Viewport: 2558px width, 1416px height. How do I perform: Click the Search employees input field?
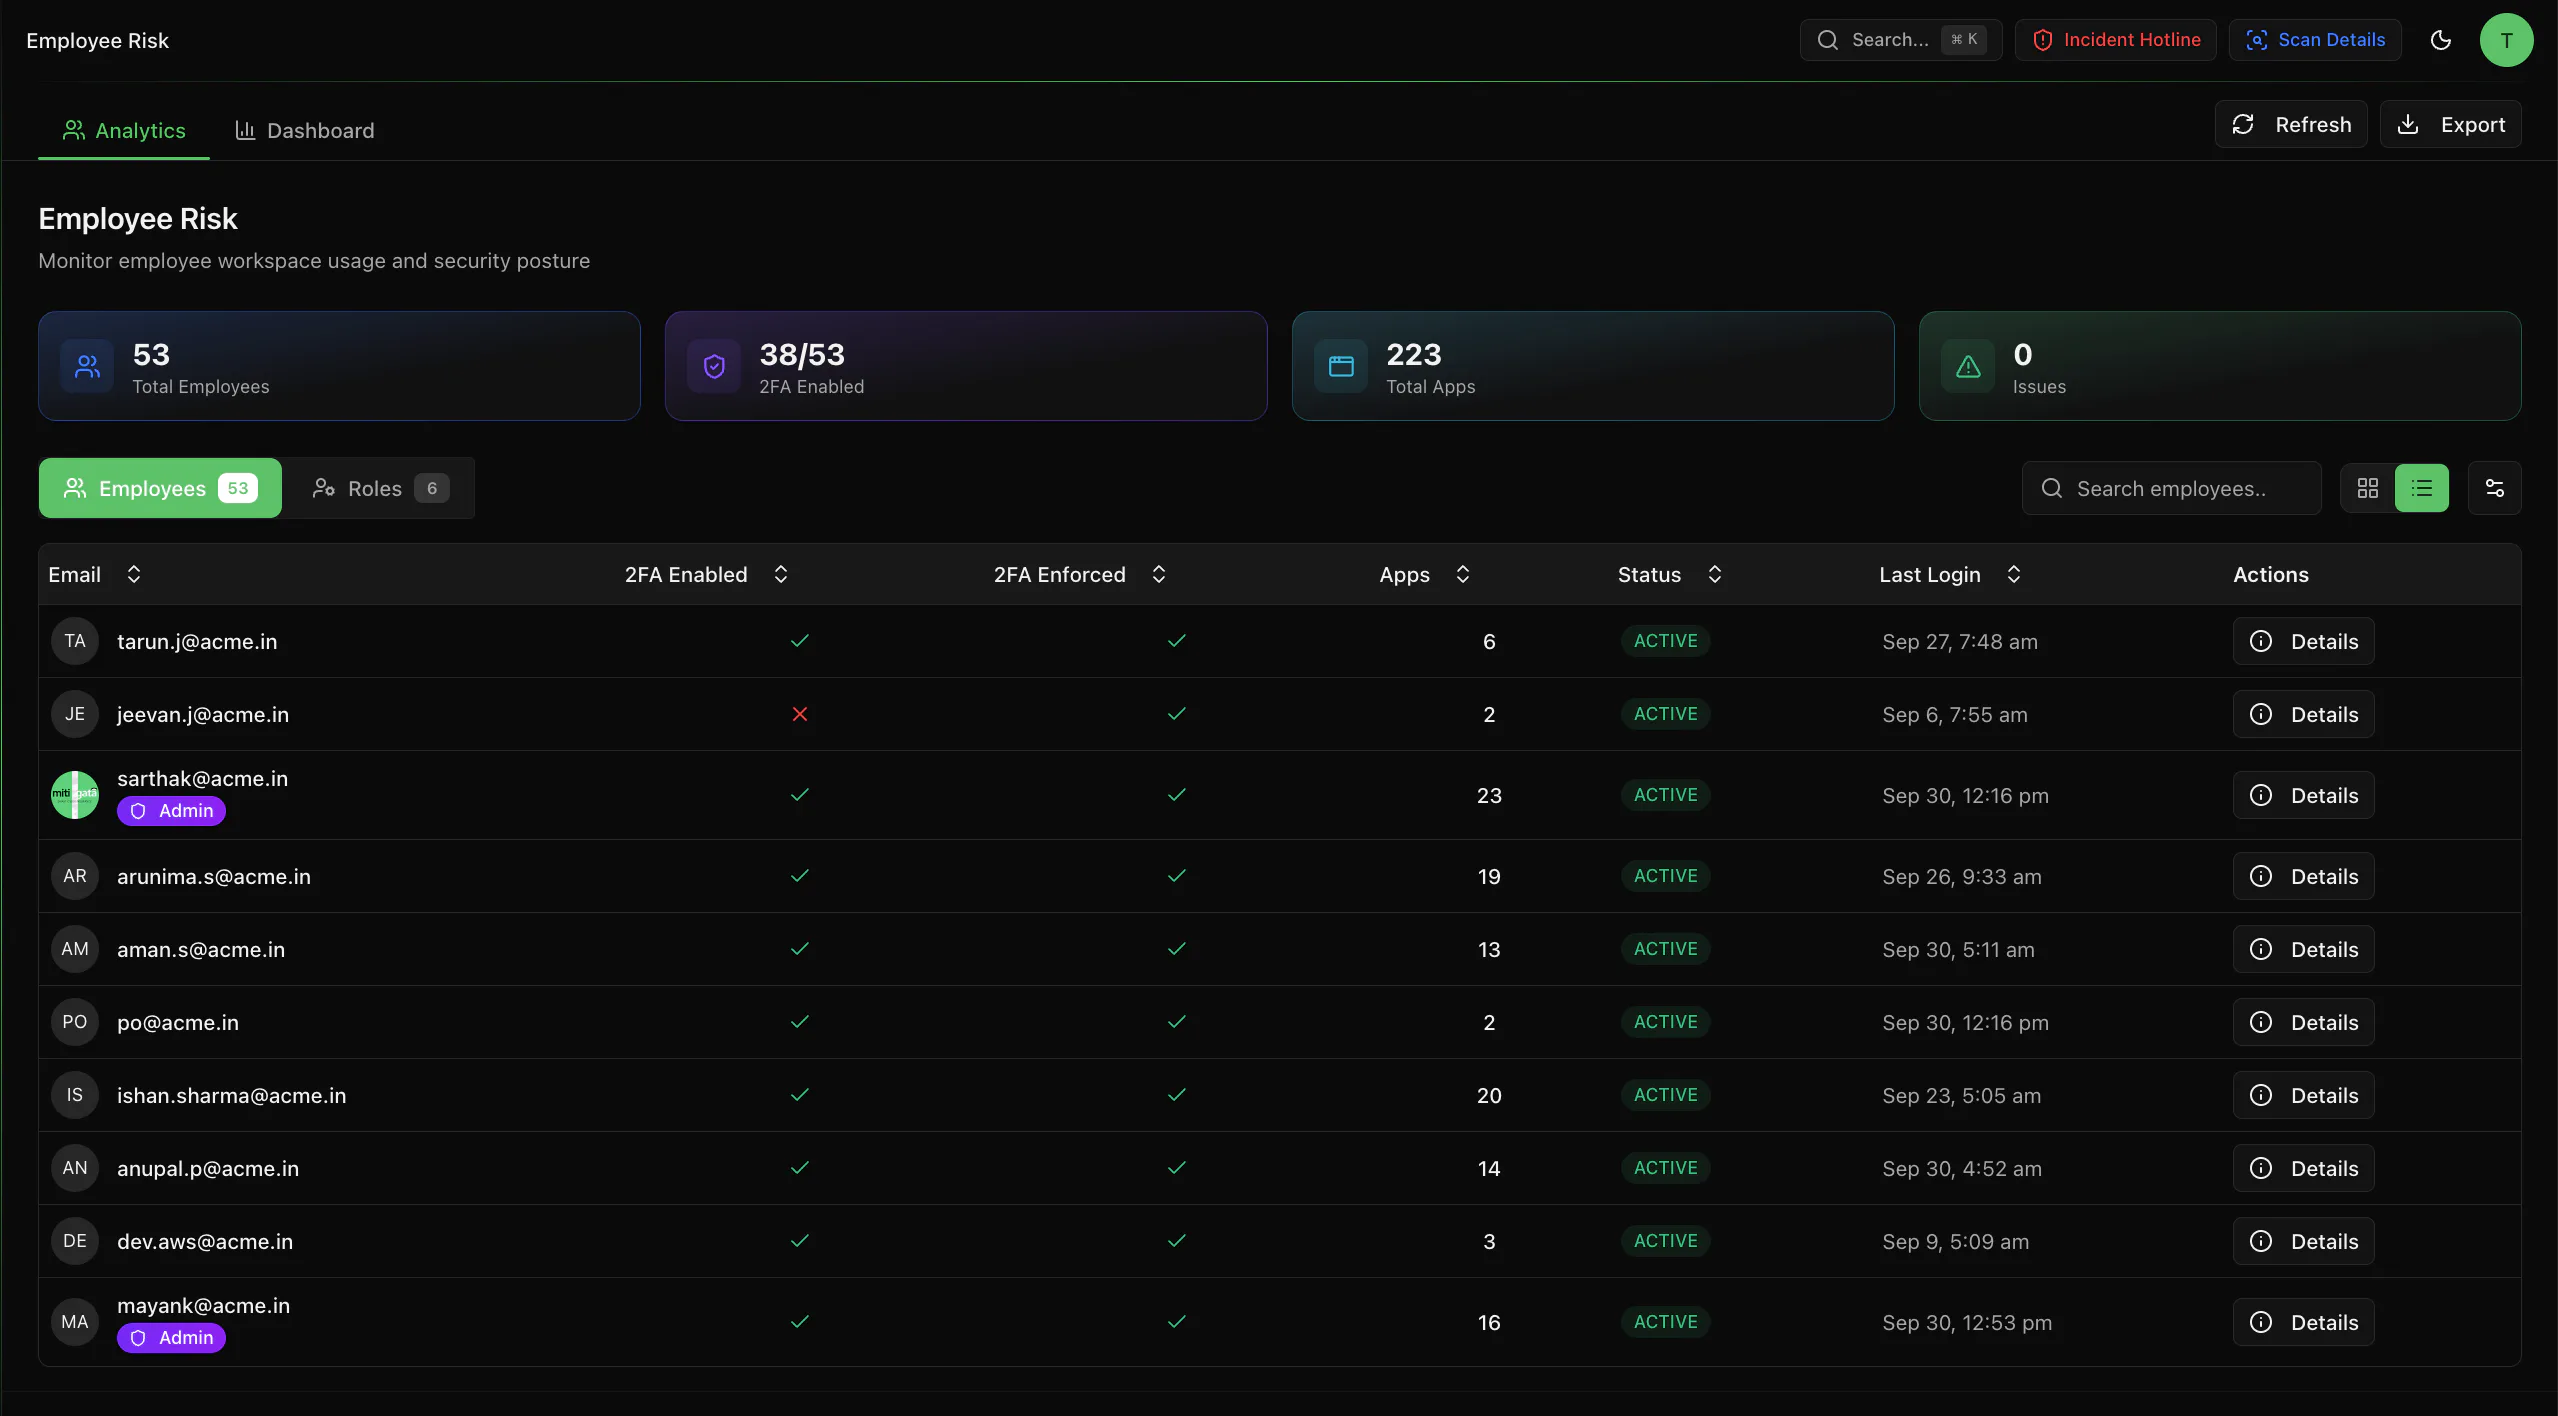[2172, 488]
